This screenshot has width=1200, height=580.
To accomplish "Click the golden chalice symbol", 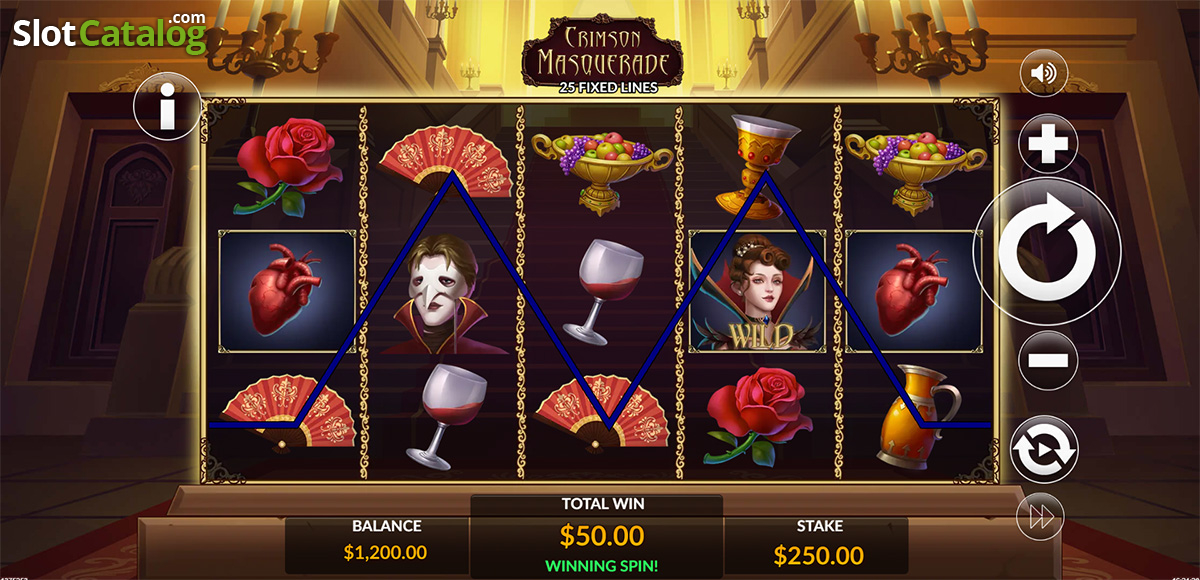I will coord(757,165).
